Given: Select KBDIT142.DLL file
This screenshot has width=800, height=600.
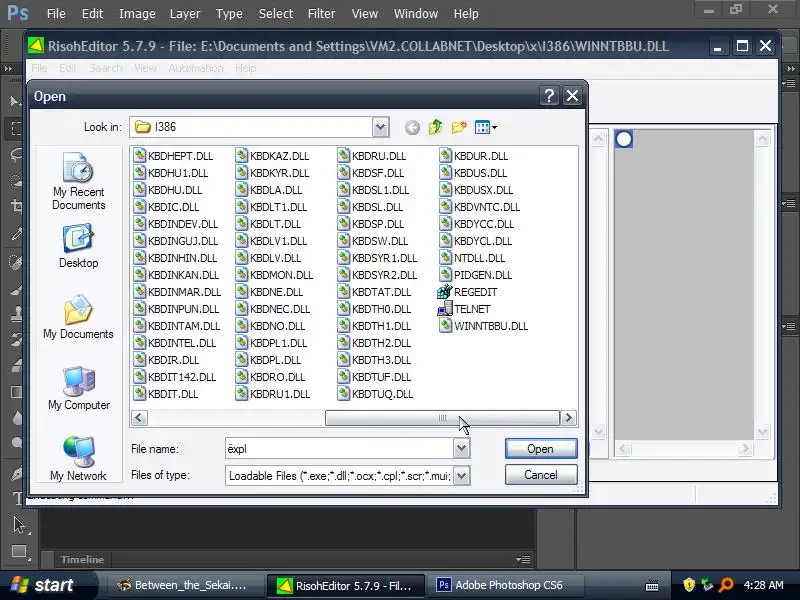Looking at the screenshot, I should [174, 377].
